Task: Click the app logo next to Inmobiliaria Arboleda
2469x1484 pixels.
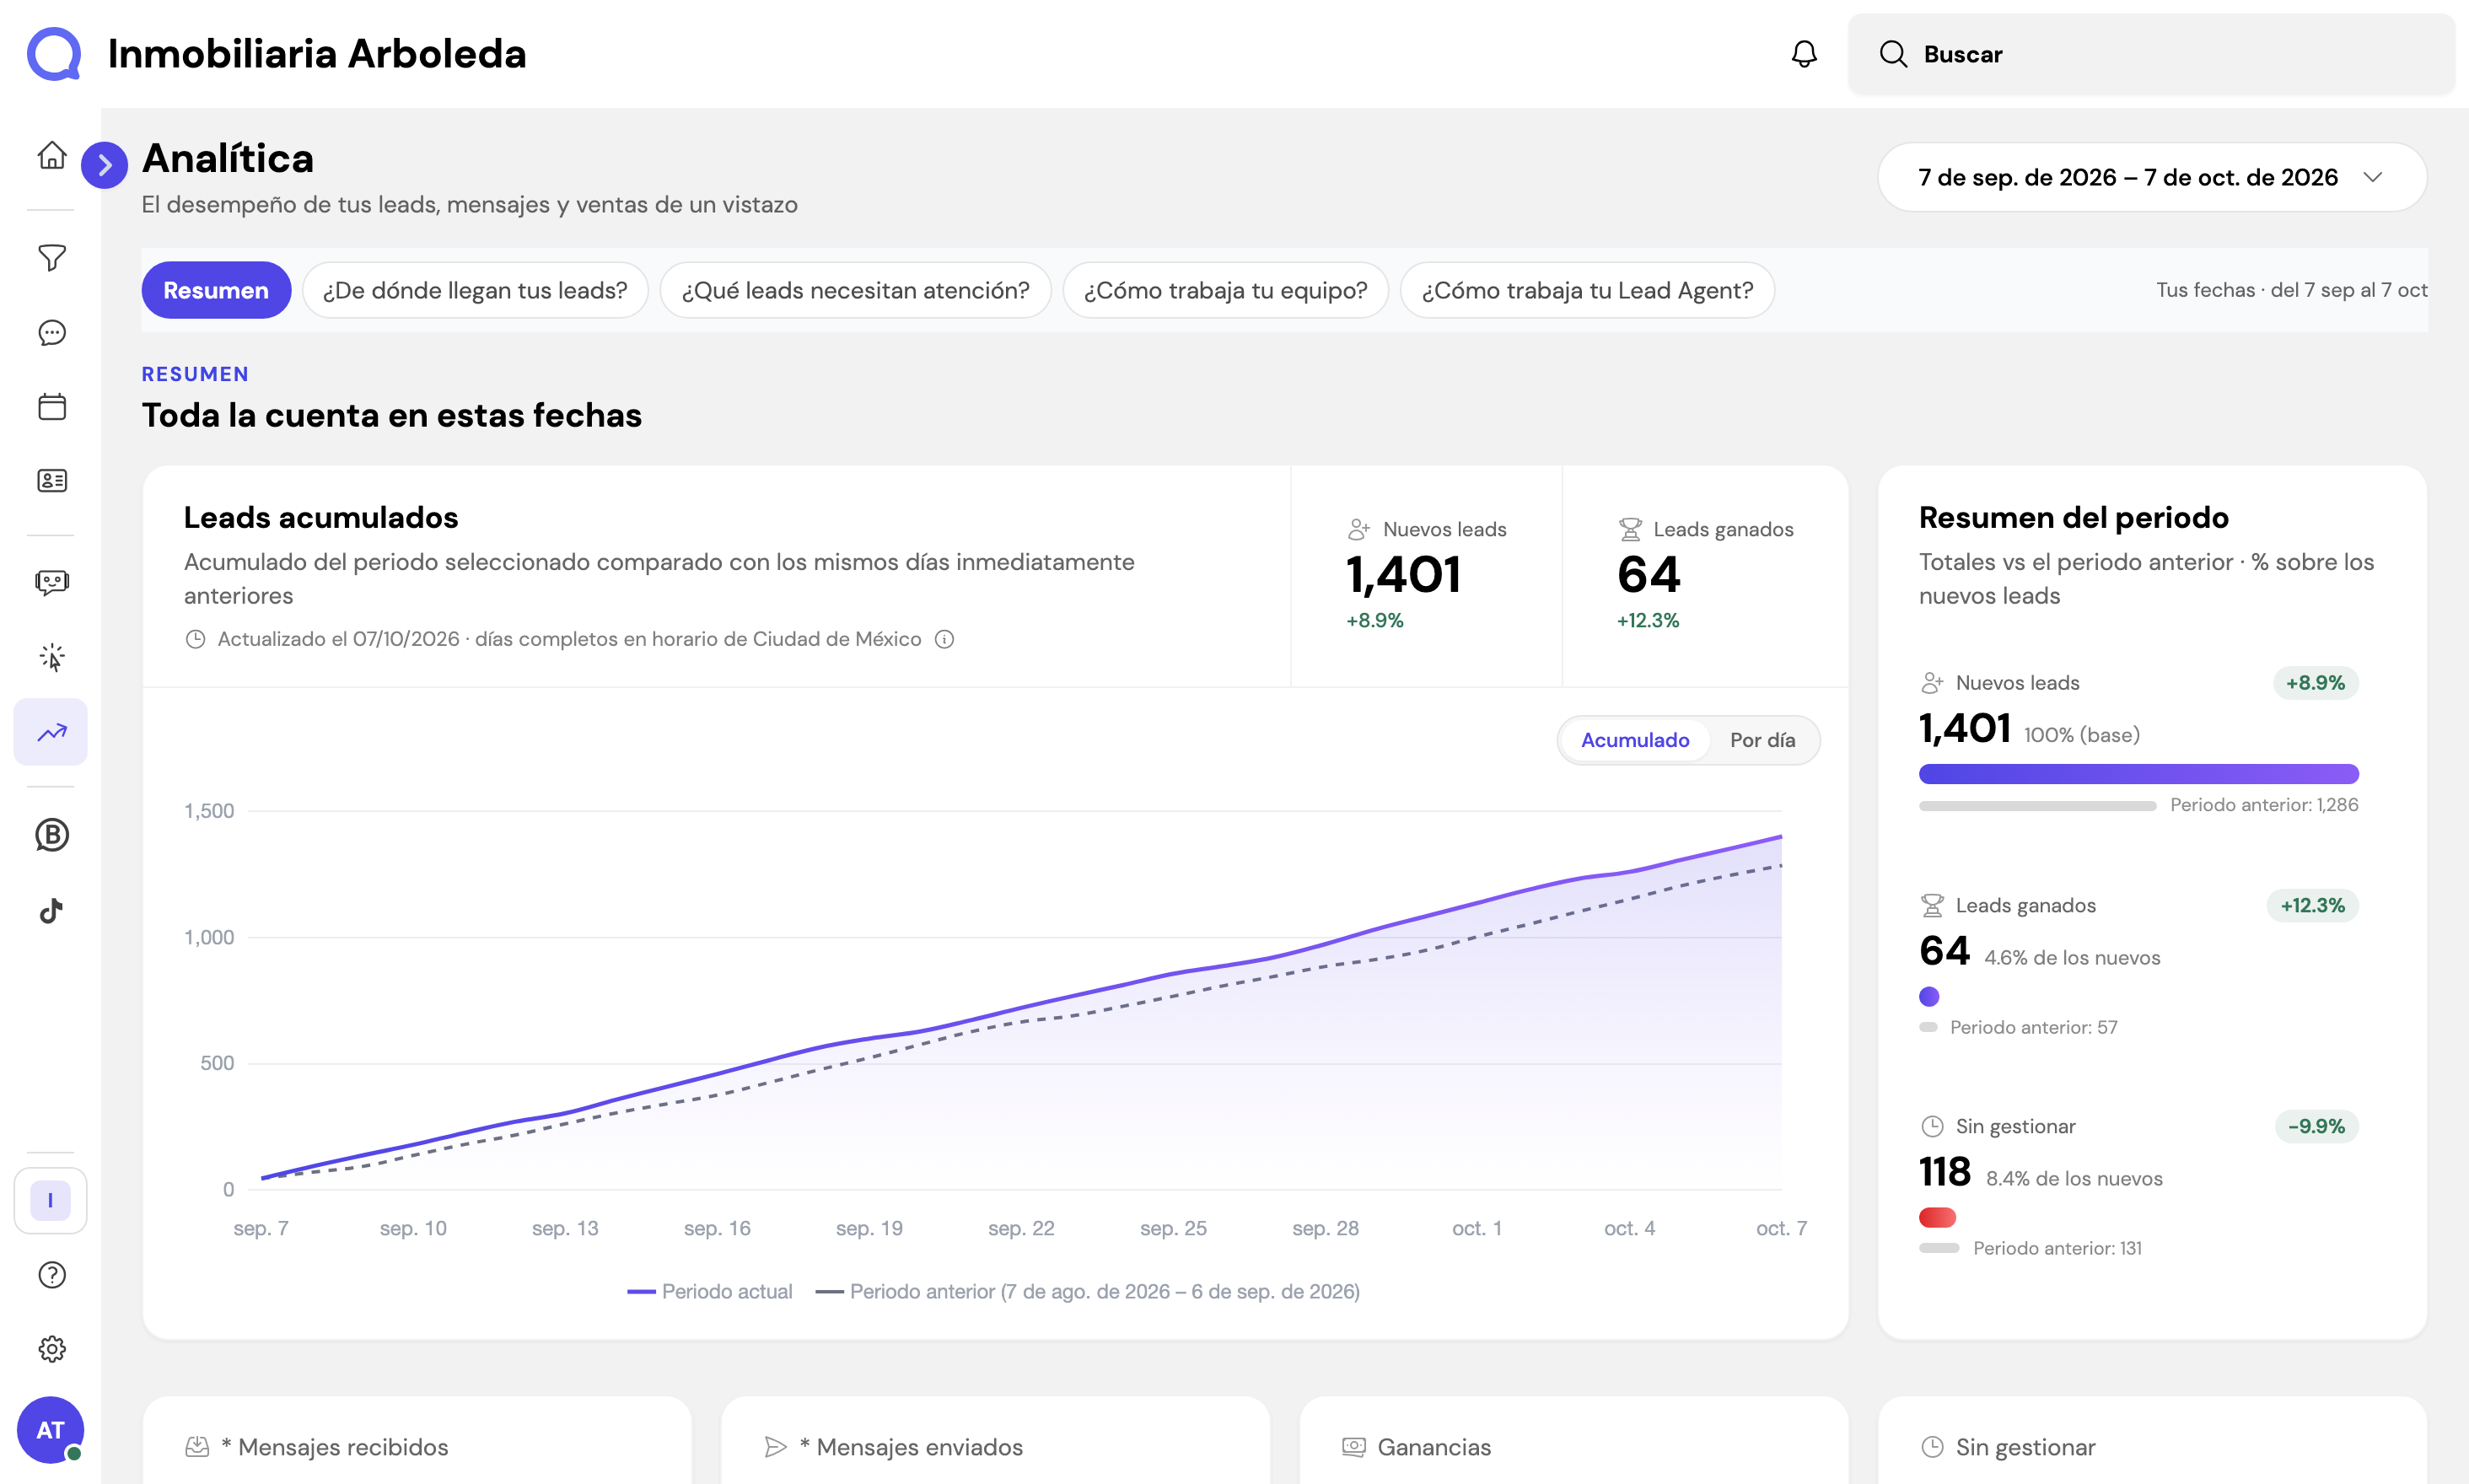Action: pyautogui.click(x=54, y=54)
